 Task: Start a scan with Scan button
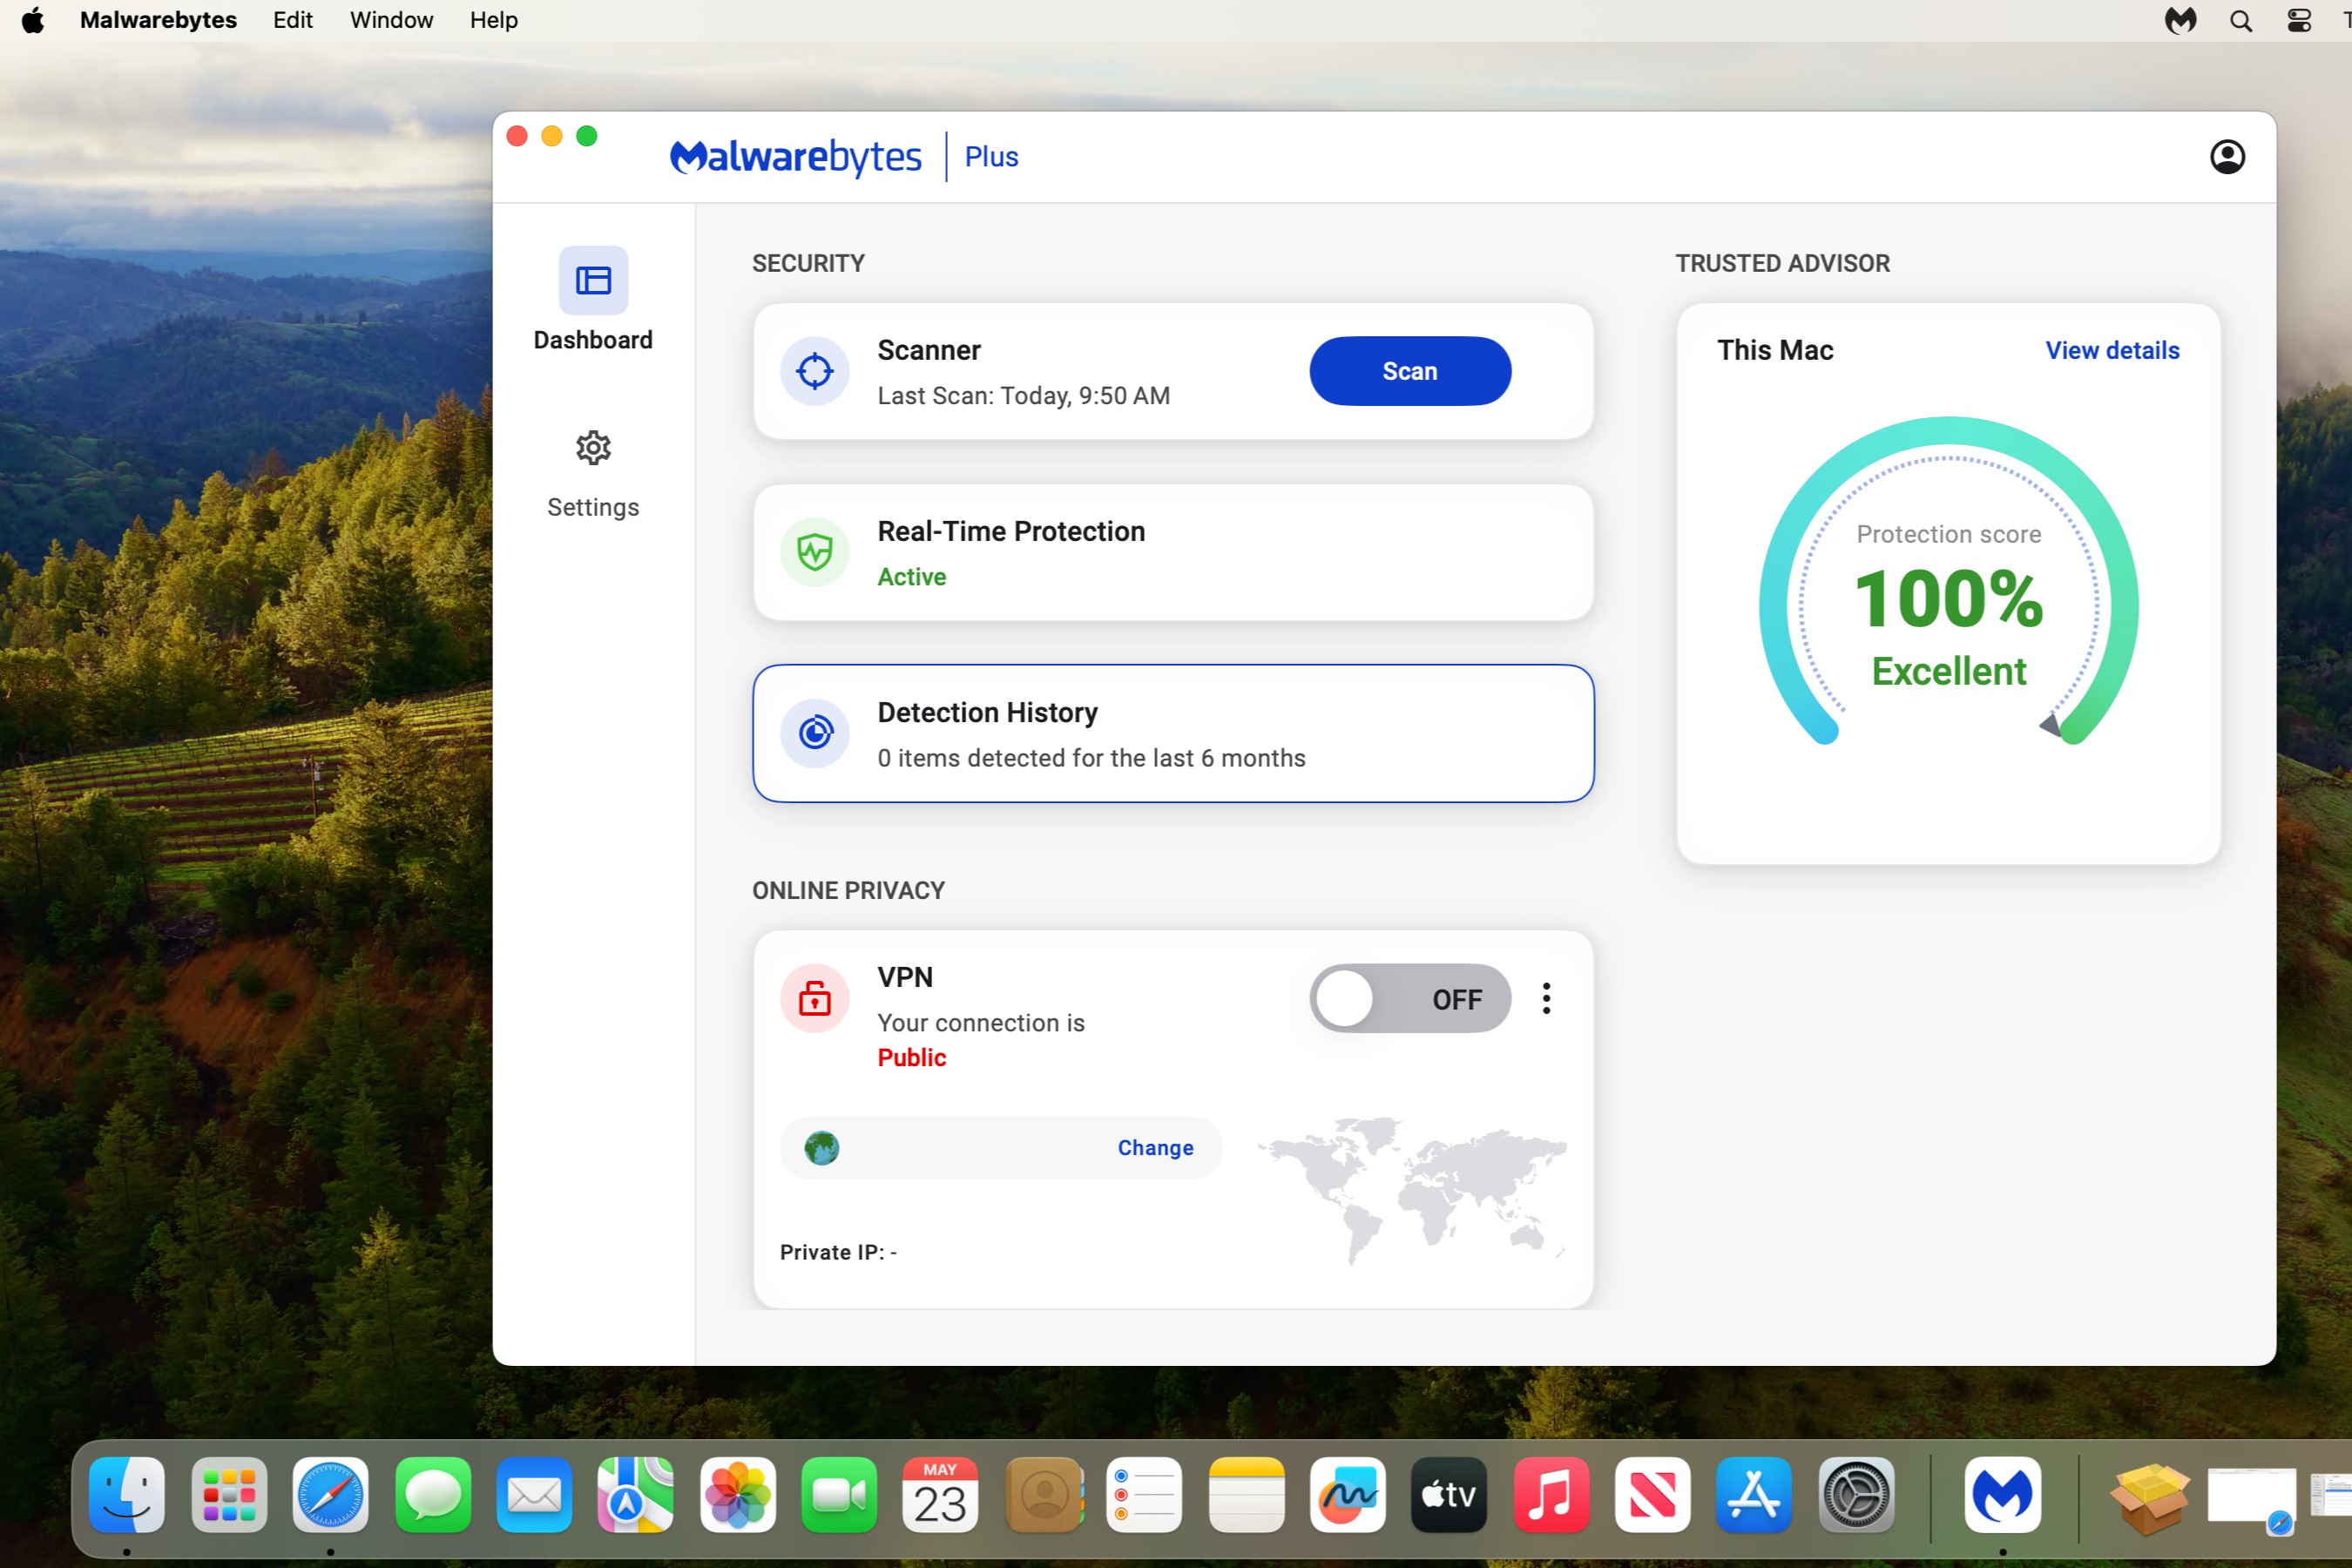[1410, 371]
